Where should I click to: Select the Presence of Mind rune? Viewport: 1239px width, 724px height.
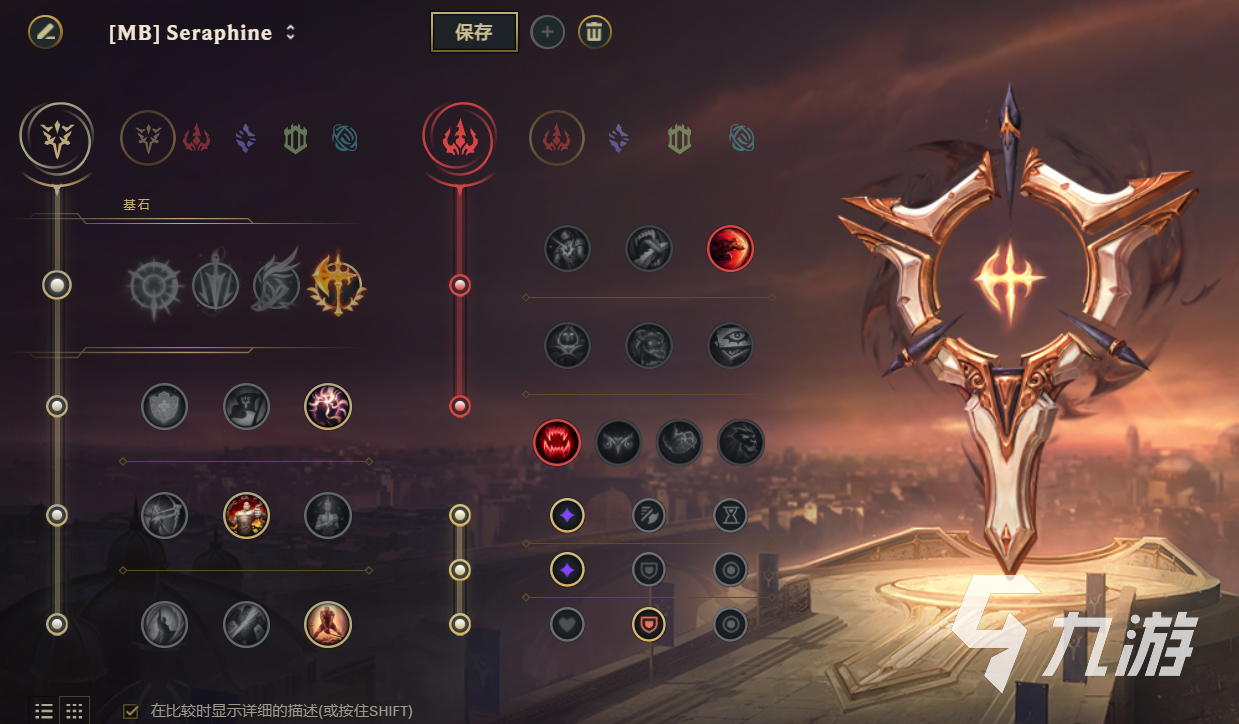tap(328, 406)
